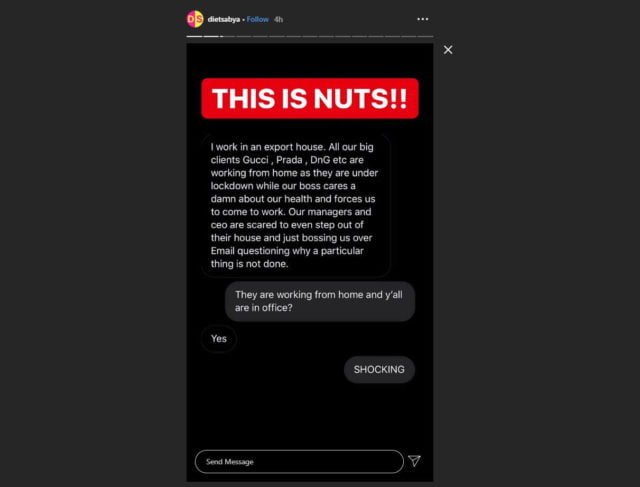The width and height of the screenshot is (640, 487).
Task: Click the red THIS IS NUTS banner
Action: (310, 98)
